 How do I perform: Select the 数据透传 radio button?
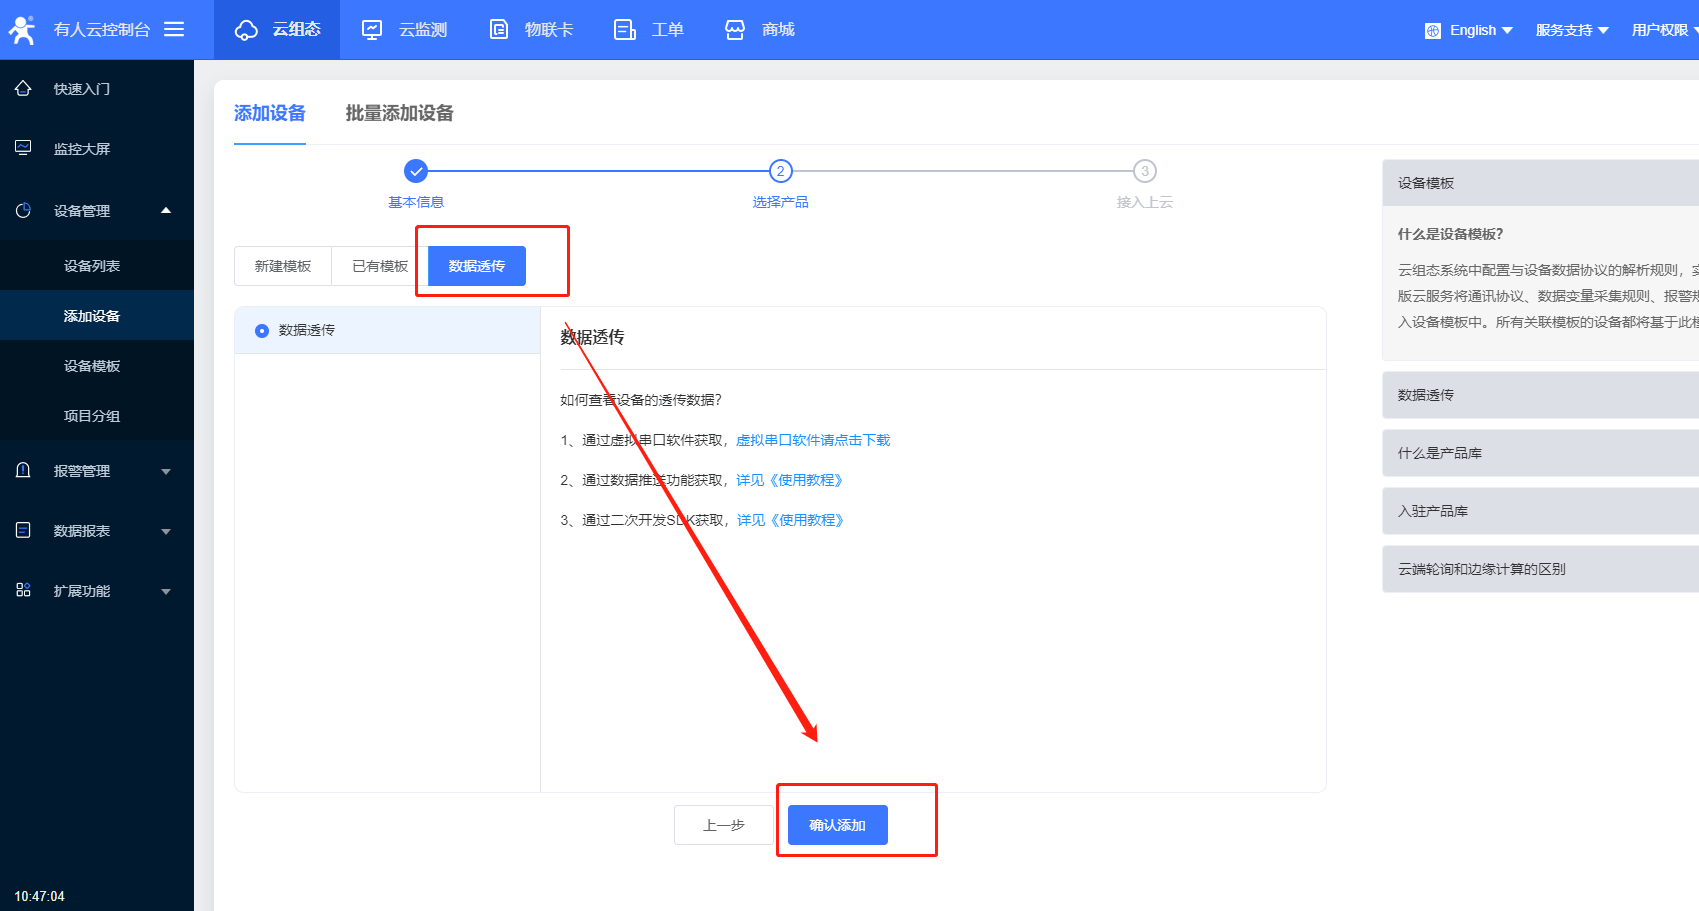pos(262,330)
